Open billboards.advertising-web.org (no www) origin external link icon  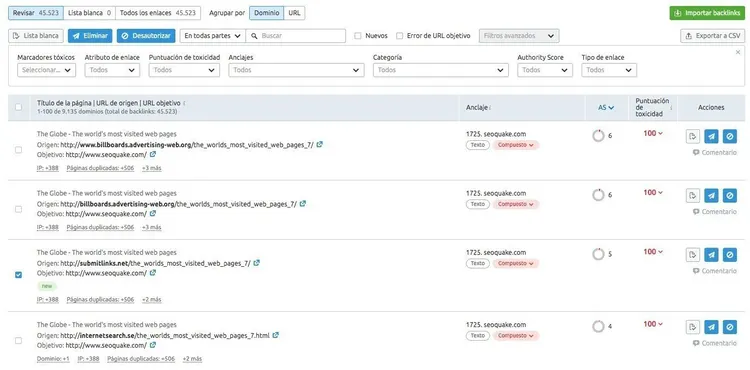pyautogui.click(x=303, y=204)
